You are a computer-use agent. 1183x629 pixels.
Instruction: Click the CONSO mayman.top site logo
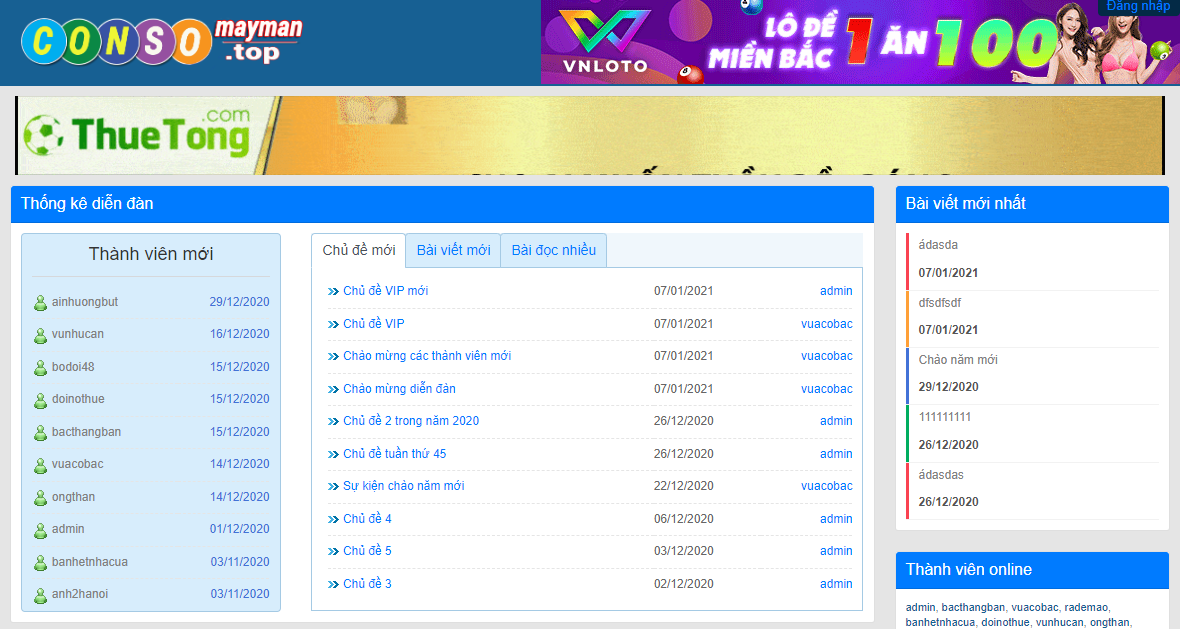162,41
